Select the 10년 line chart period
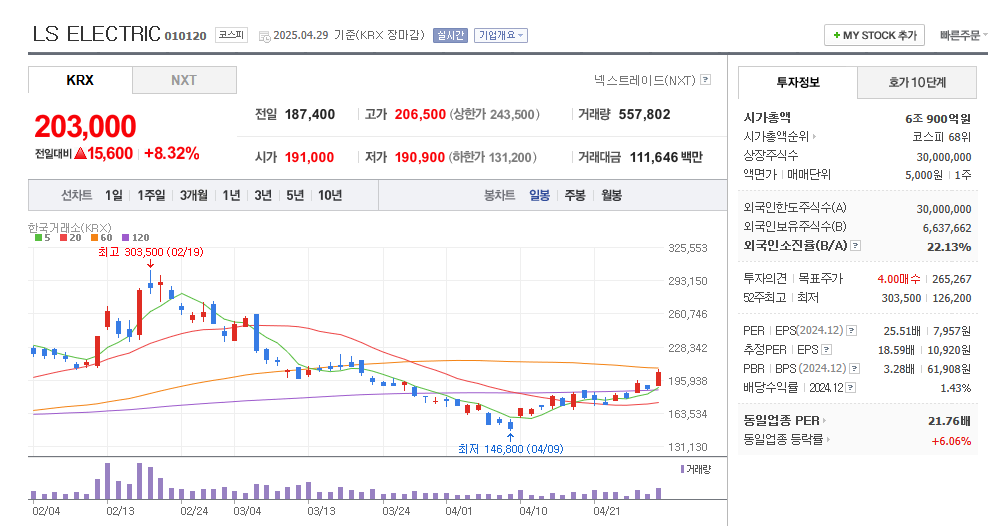This screenshot has width=999, height=526. click(330, 195)
